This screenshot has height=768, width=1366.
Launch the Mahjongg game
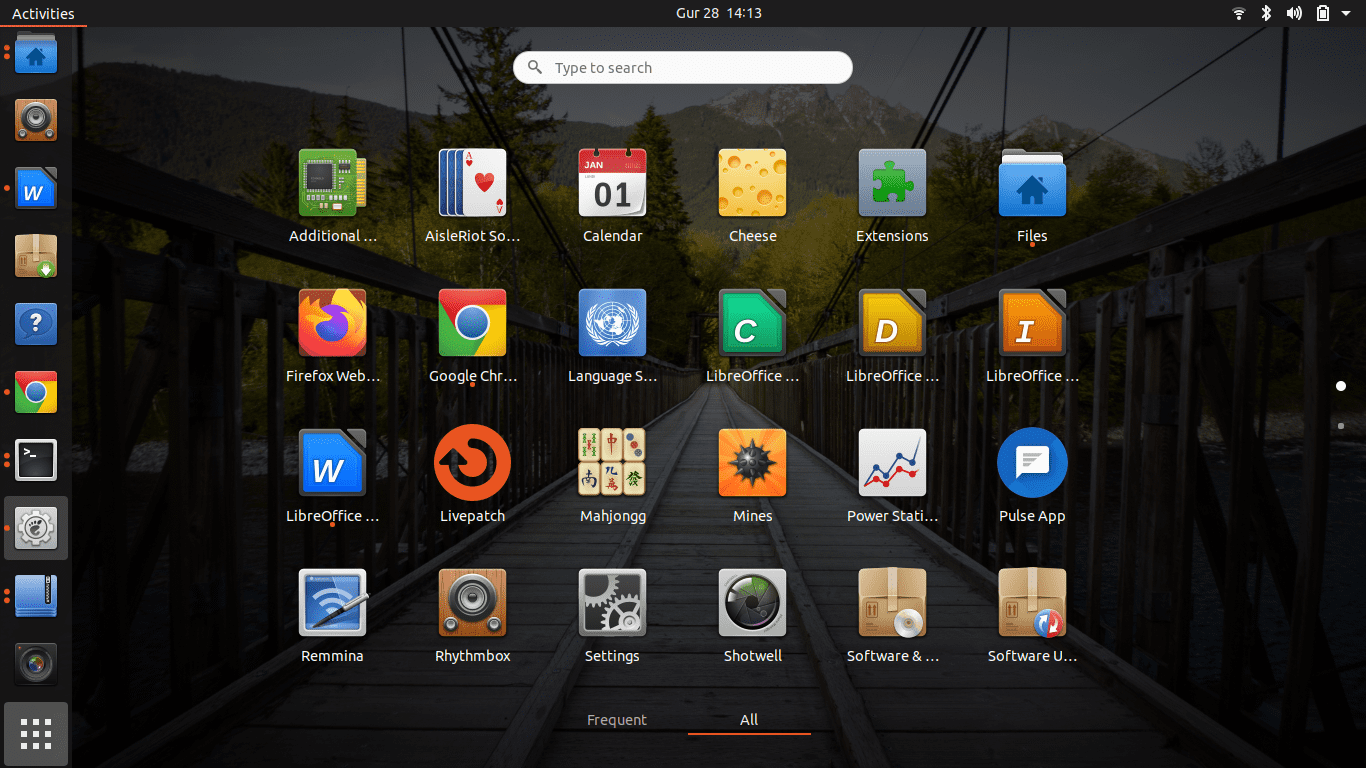click(x=613, y=476)
